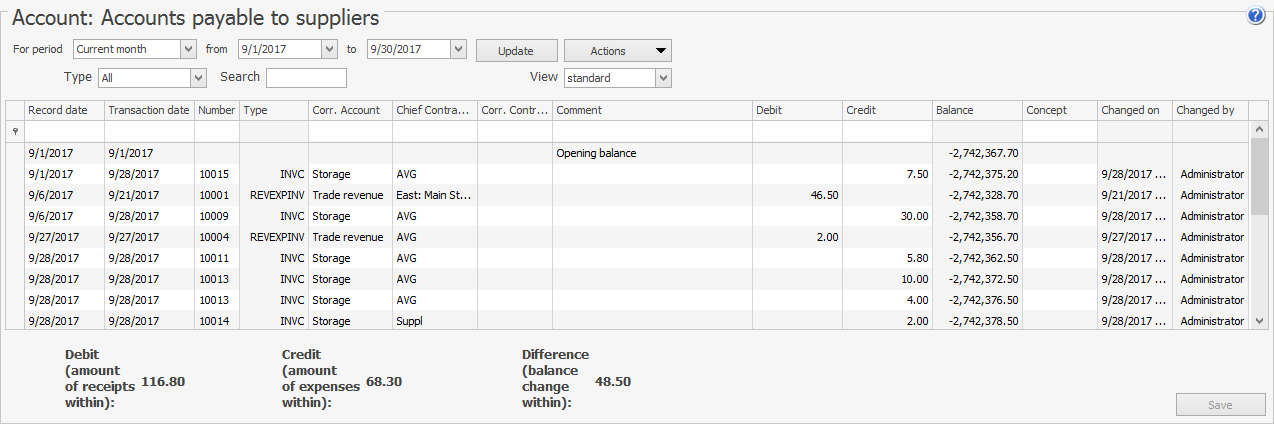Click the Save button
Image resolution: width=1274 pixels, height=424 pixels.
click(x=1220, y=405)
